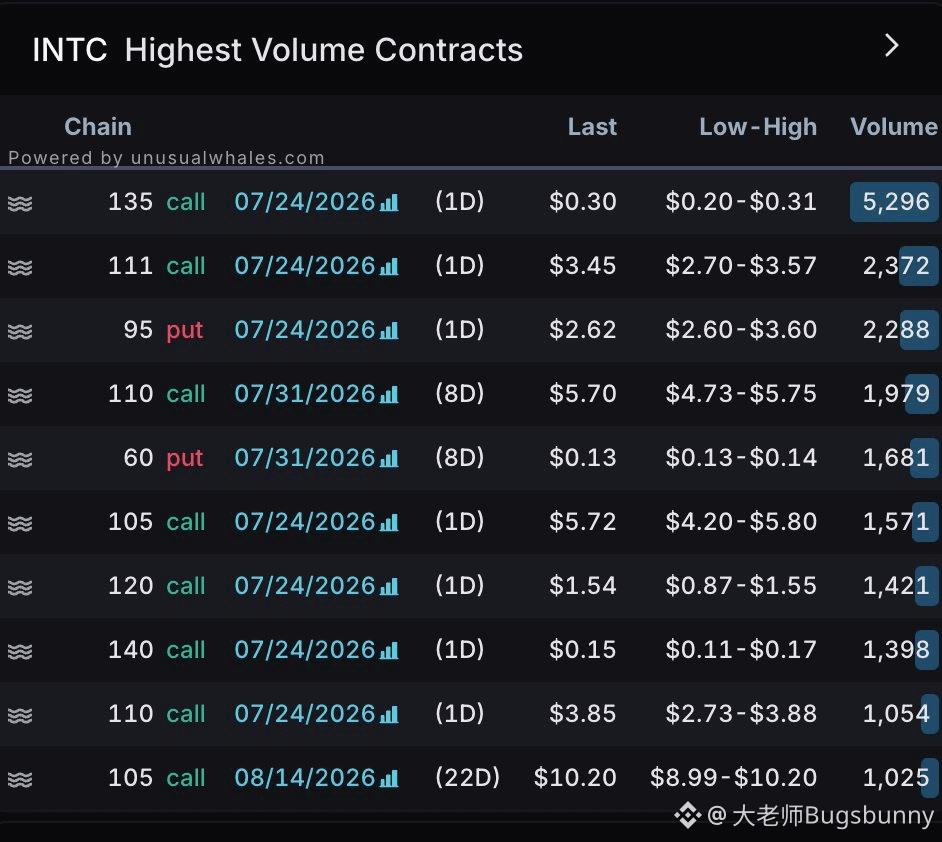Click the whale flow icon beside 140 call
942x842 pixels.
pos(20,652)
